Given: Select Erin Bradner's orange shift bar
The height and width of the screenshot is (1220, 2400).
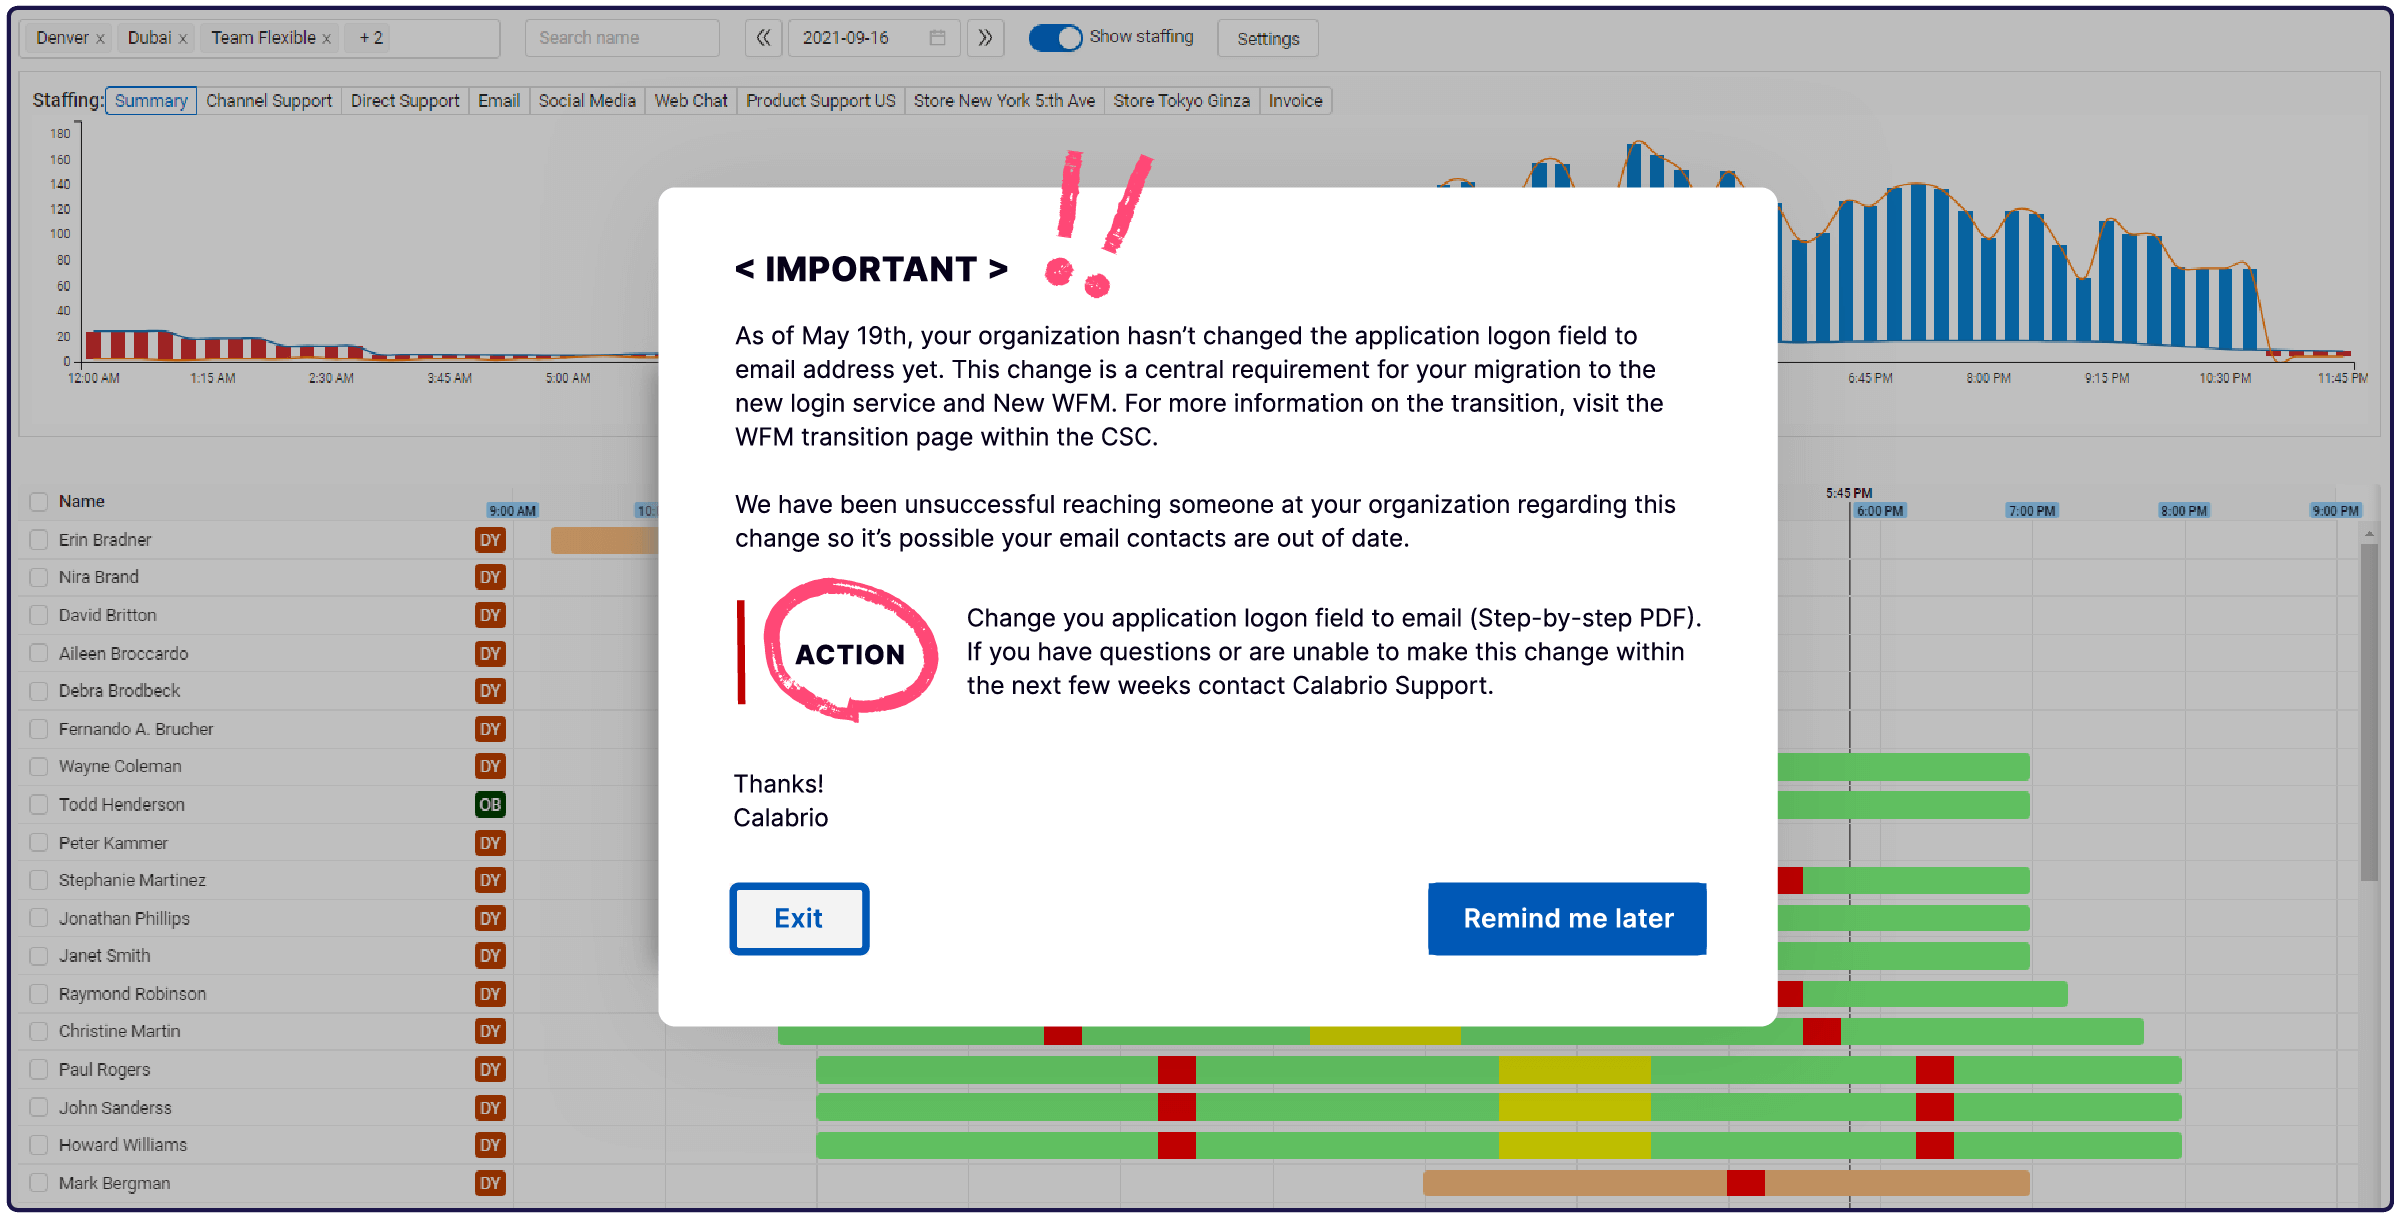Looking at the screenshot, I should point(604,540).
